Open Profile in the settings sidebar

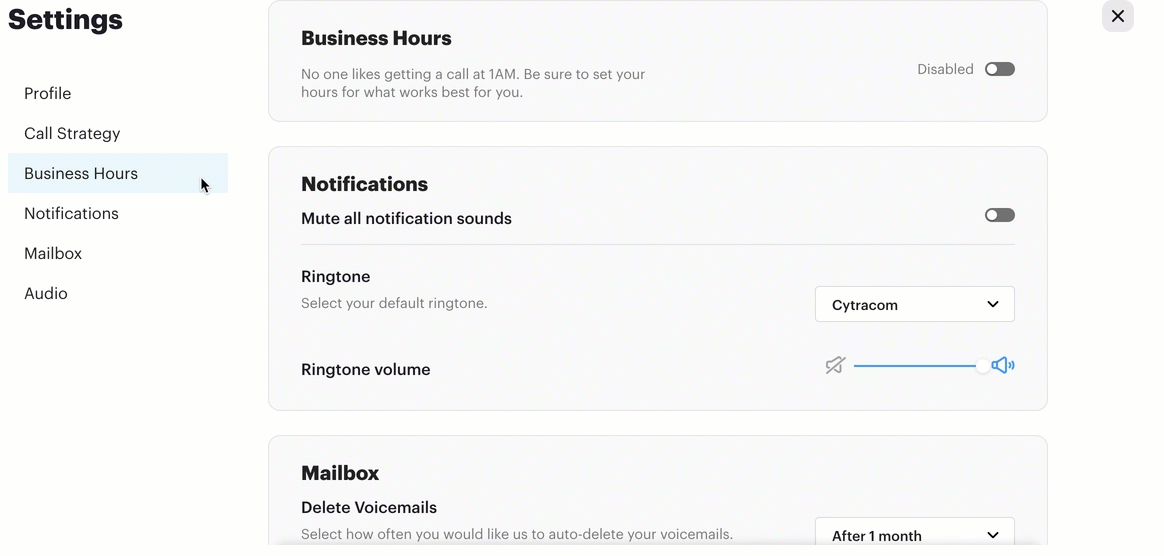click(48, 94)
